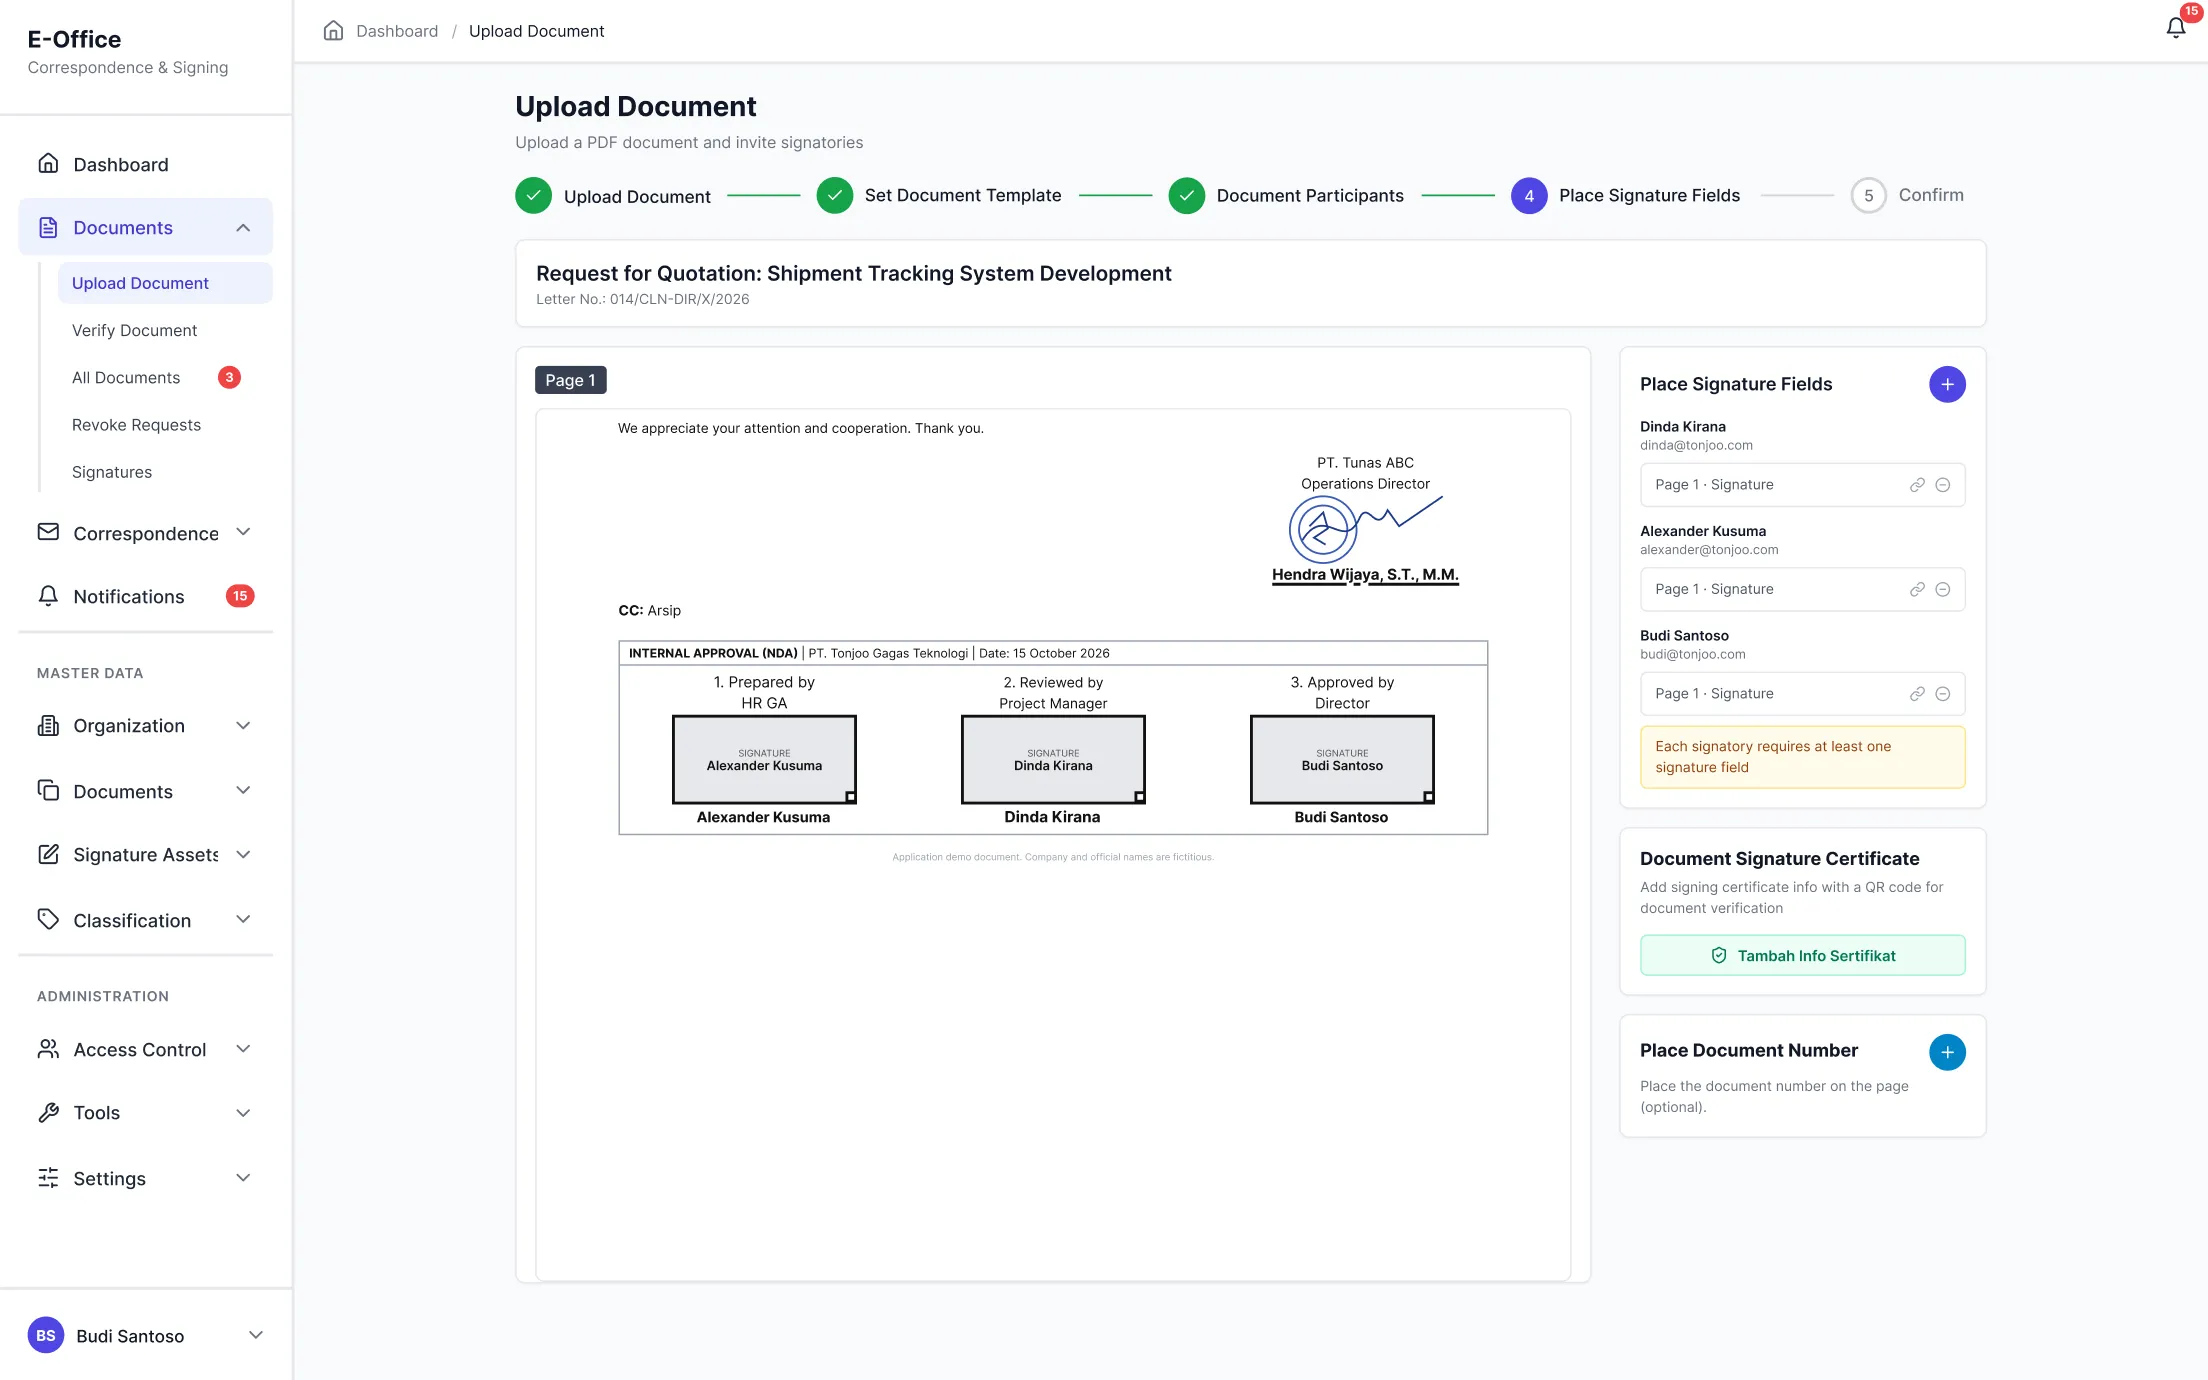Click the Notifications bell icon in sidebar

tap(48, 596)
